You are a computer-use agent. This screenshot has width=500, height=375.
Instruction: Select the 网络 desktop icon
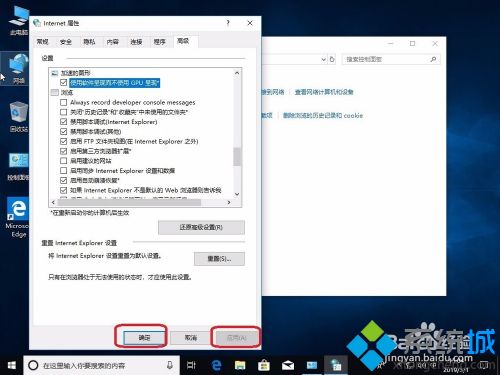18,68
